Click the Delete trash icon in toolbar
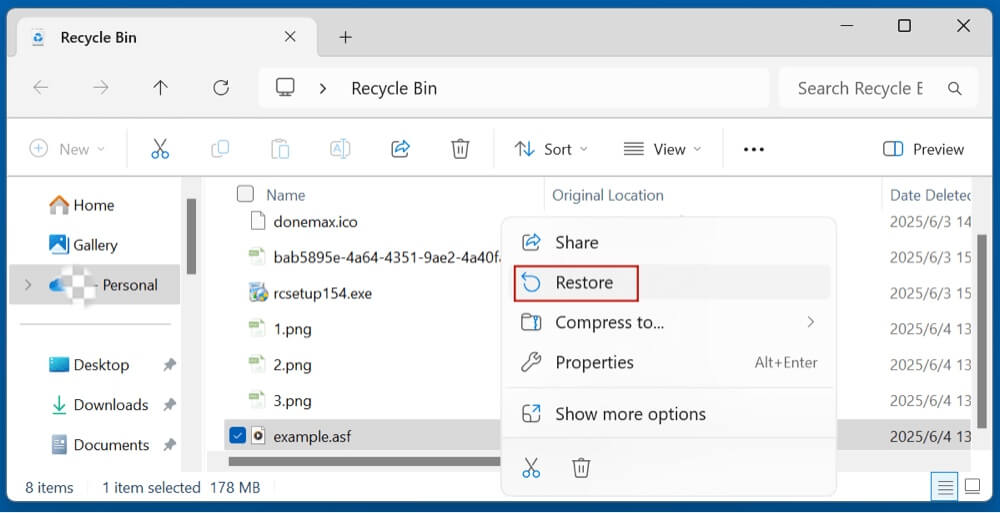 [x=460, y=149]
